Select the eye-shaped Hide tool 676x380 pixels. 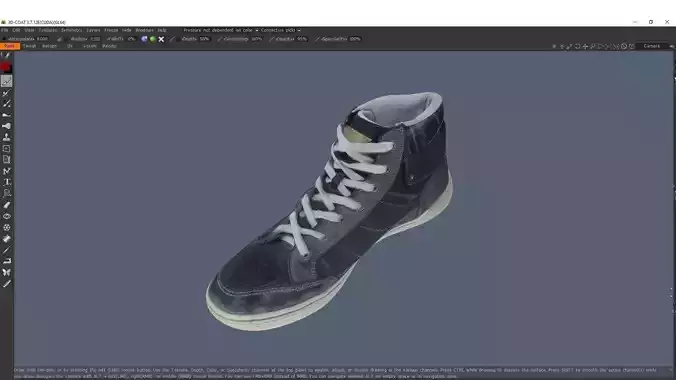pyautogui.click(x=6, y=216)
